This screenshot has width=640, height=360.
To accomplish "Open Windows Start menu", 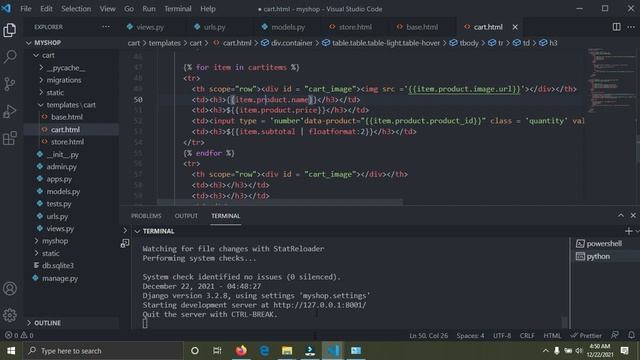I will [x=11, y=351].
